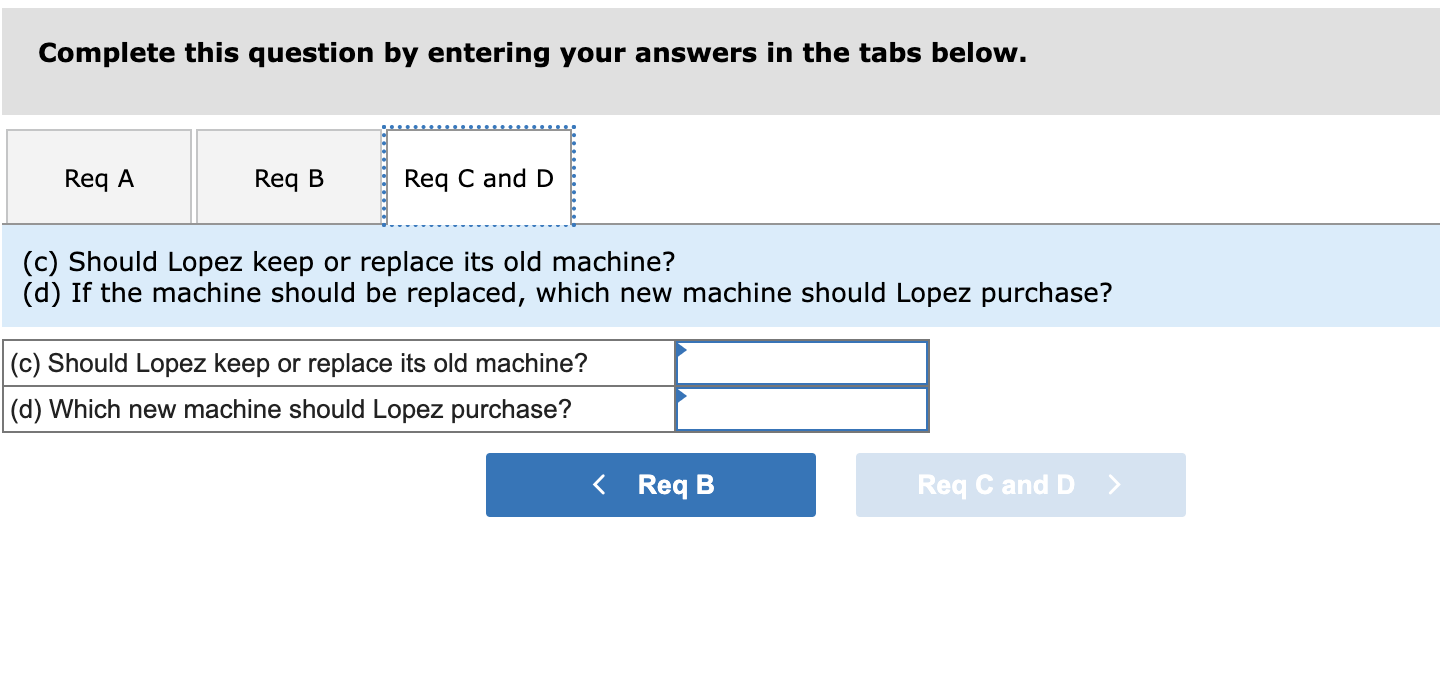Click the left chevron inside the Req B button
Image resolution: width=1454 pixels, height=688 pixels.
(599, 484)
